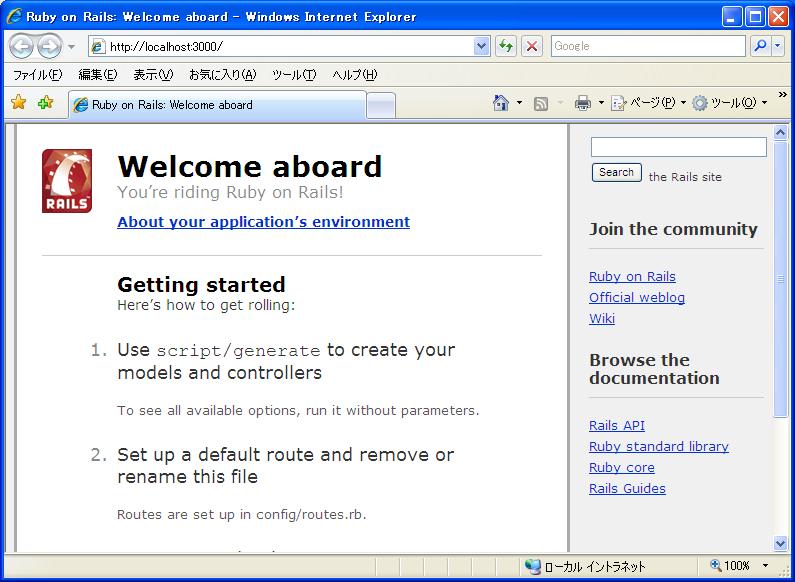Open the 編集(E) menu

tap(98, 75)
